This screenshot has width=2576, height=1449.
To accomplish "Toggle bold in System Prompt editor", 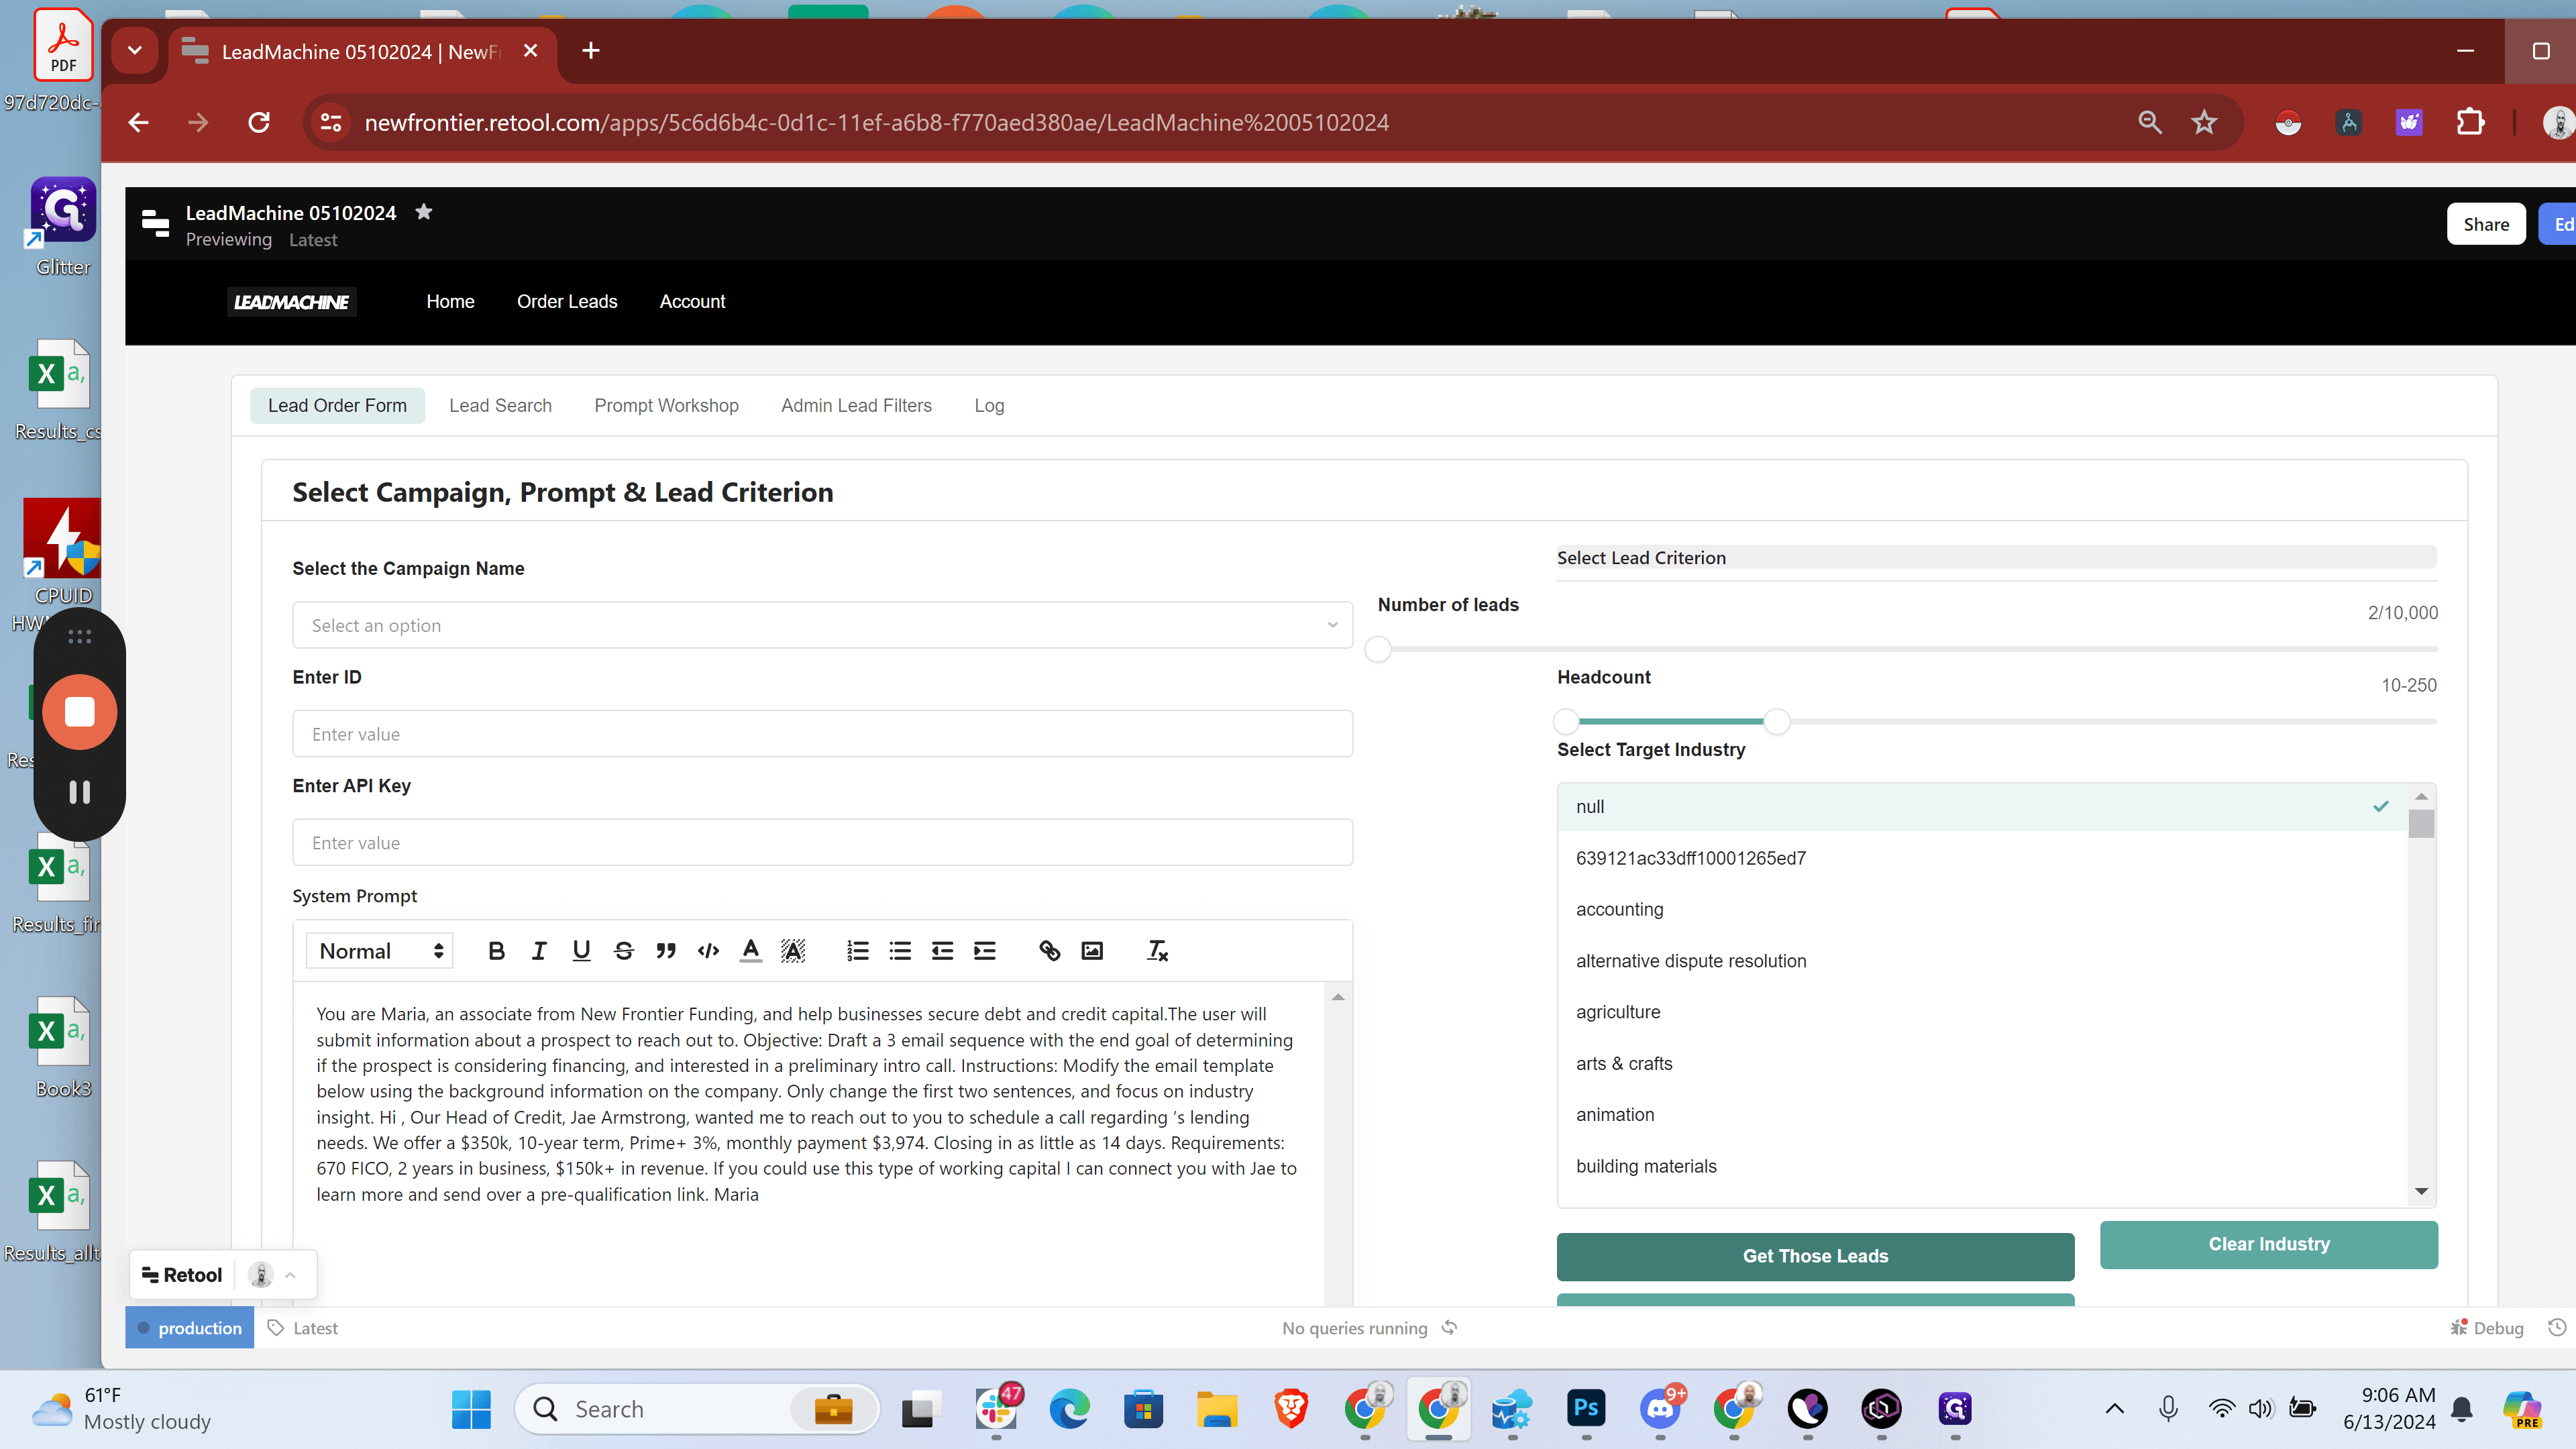I will 496,951.
